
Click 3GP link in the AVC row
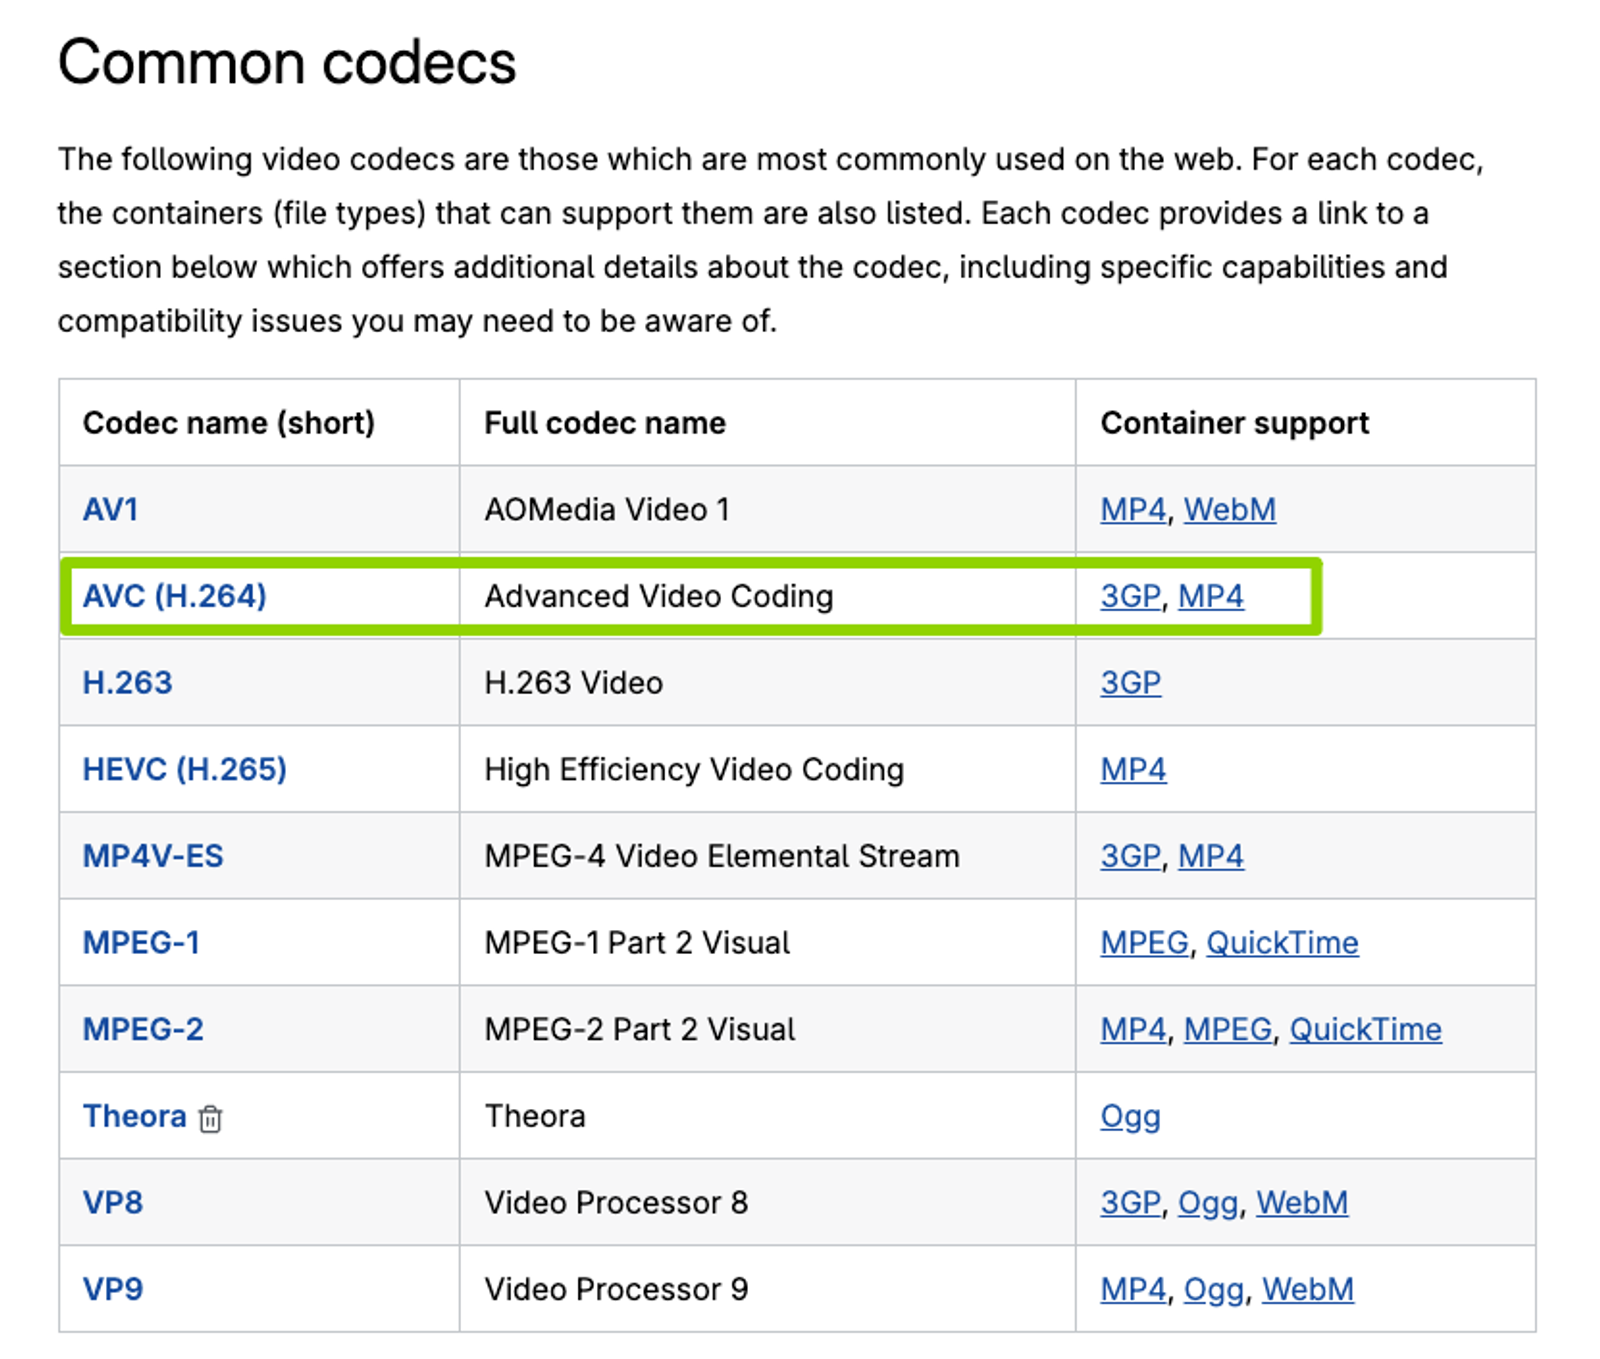click(1131, 596)
